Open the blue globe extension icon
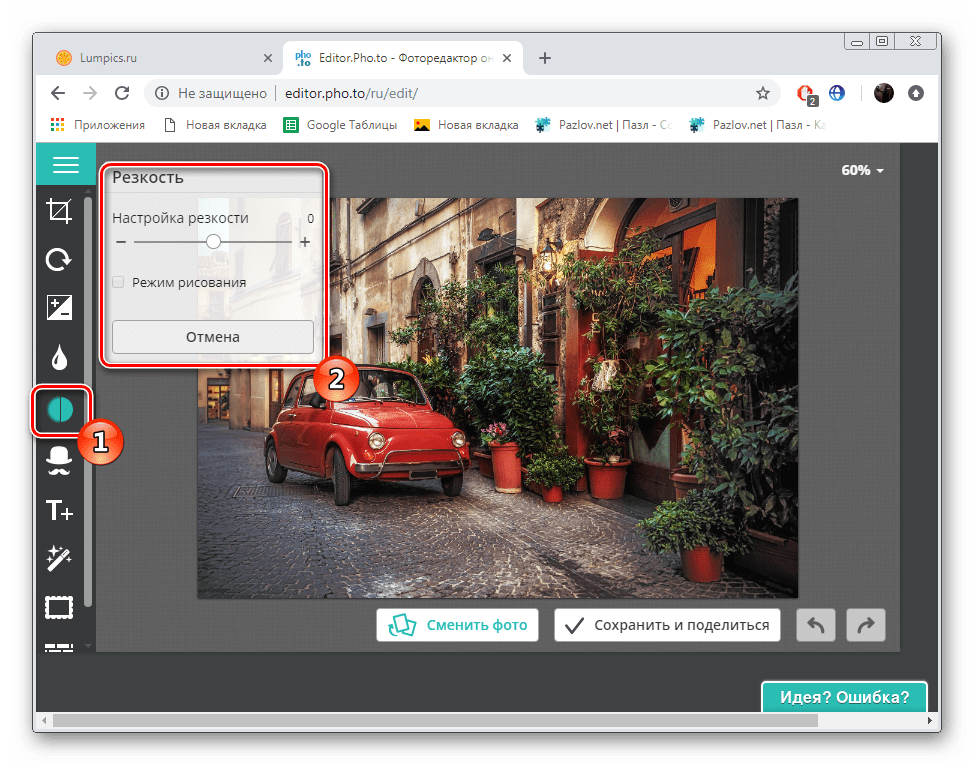Viewport: 974px width, 765px height. (x=837, y=93)
